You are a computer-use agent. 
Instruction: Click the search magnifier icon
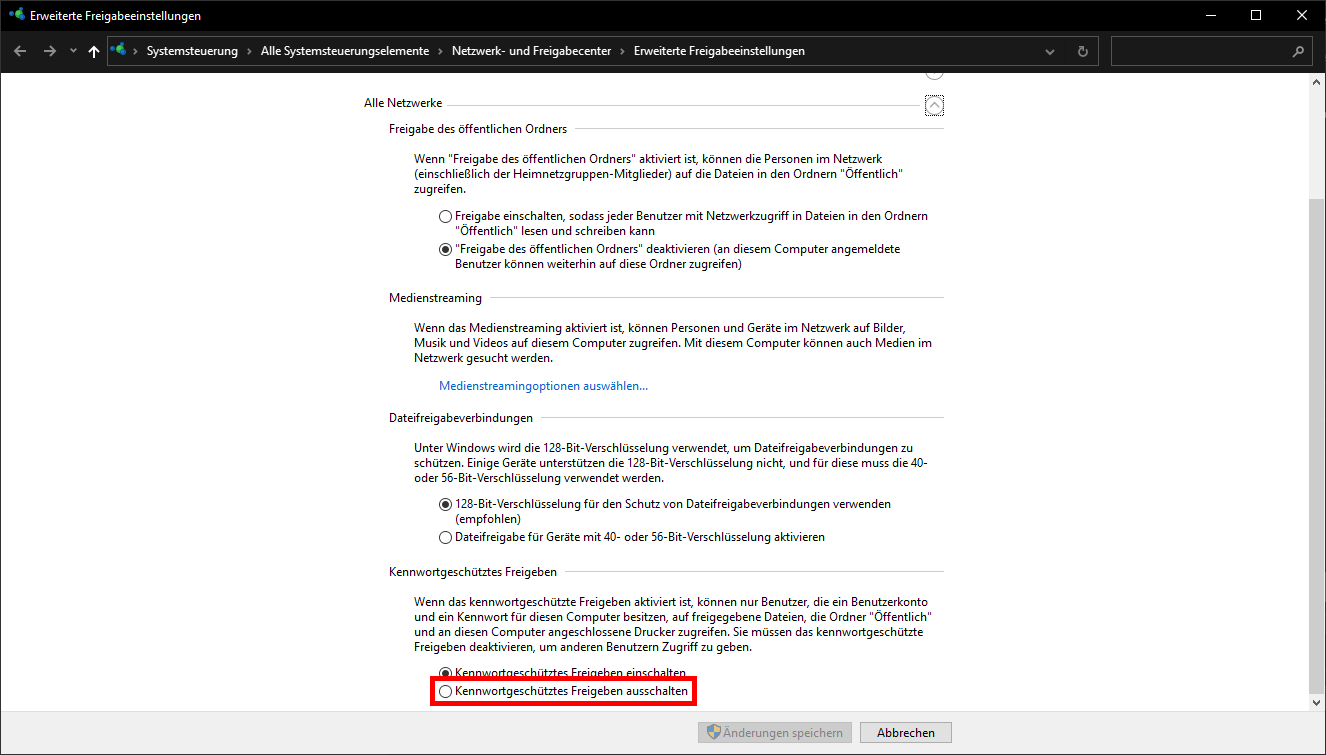click(1298, 51)
